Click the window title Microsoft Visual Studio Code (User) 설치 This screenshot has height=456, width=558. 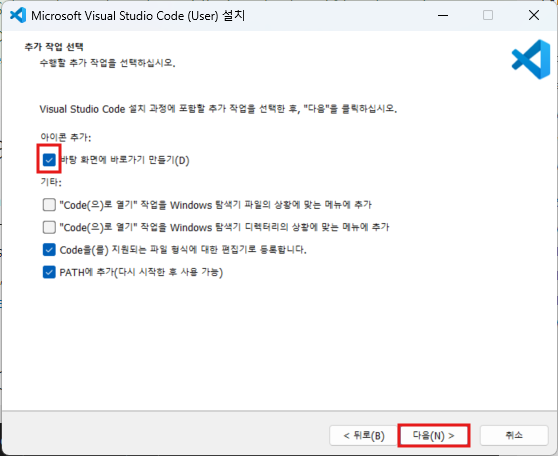(x=138, y=16)
